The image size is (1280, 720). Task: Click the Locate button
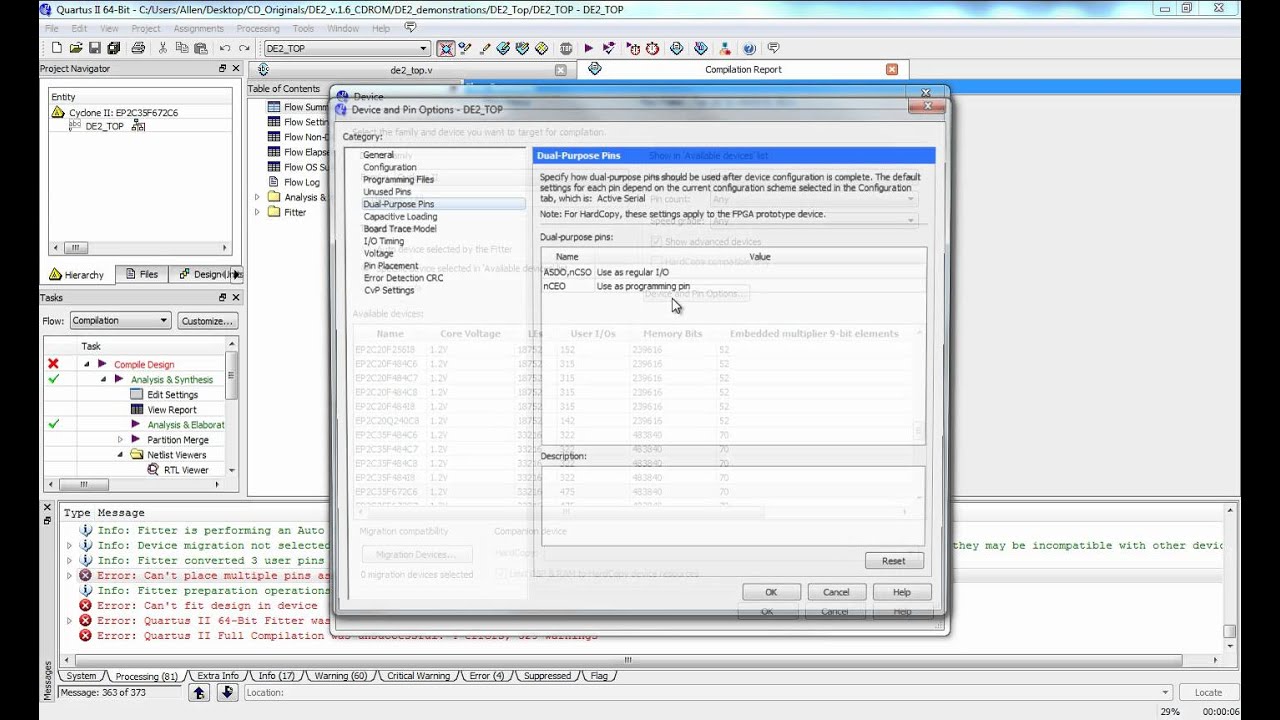(x=1208, y=692)
